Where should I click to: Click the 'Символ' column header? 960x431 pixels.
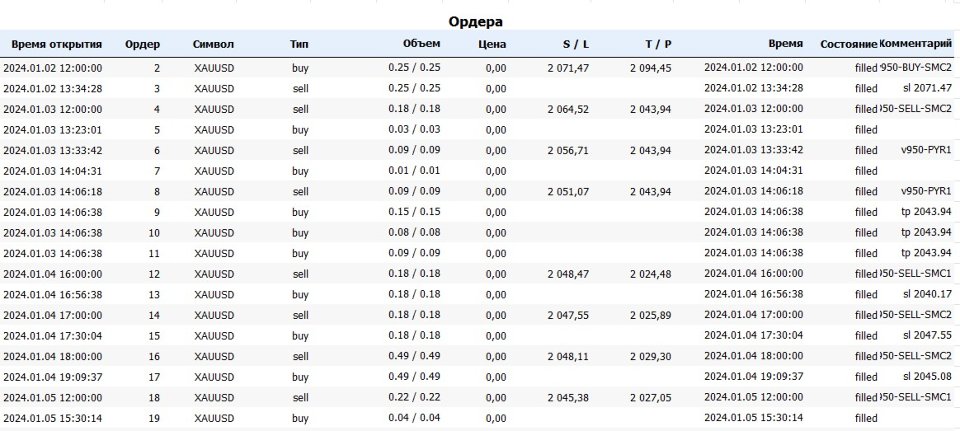tap(213, 45)
